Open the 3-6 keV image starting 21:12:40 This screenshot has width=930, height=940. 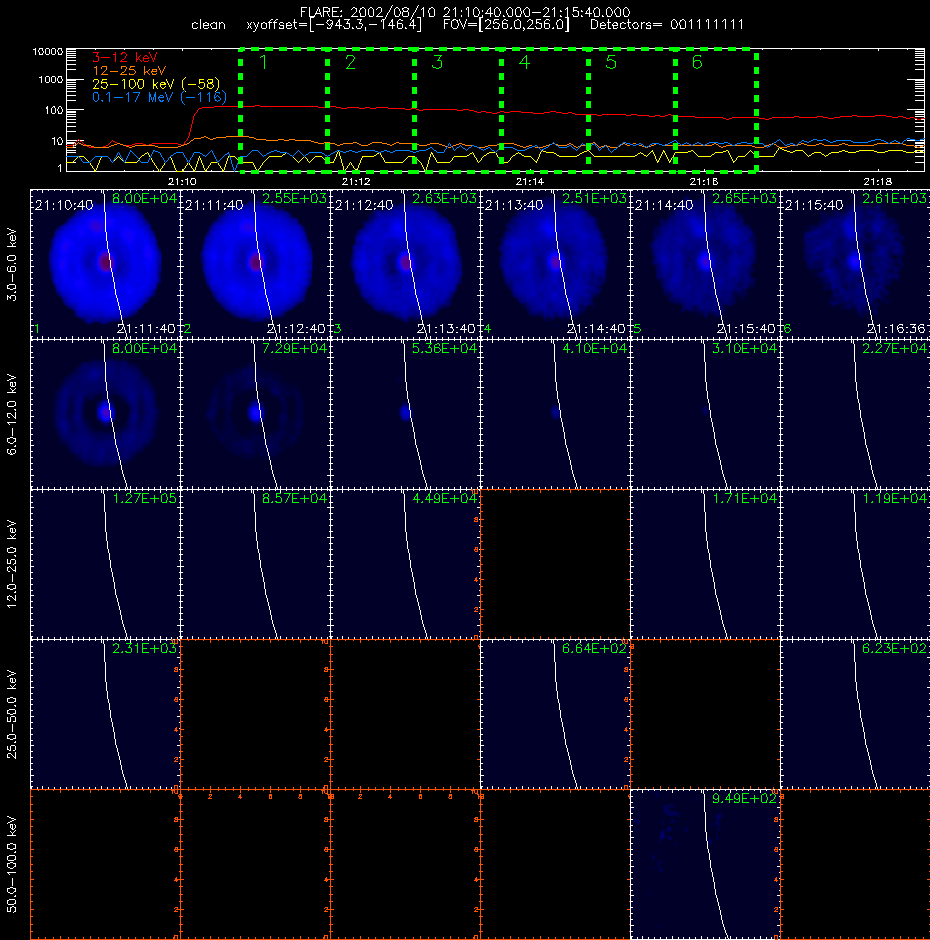(405, 264)
